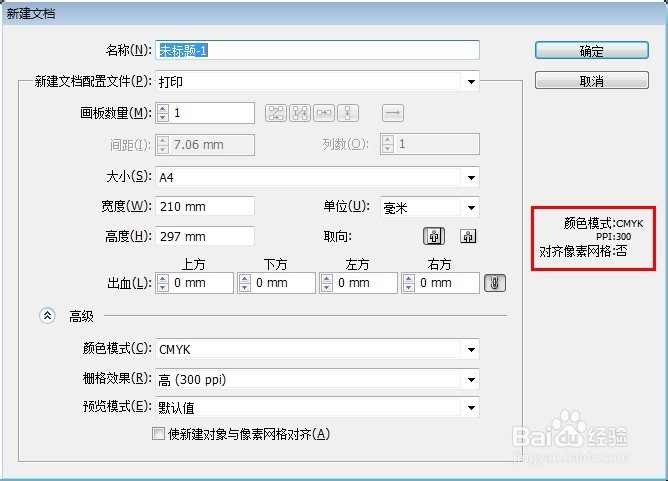Open the 预览模式 dropdown showing 默认值
Viewport: 668px width, 481px height.
coord(317,407)
